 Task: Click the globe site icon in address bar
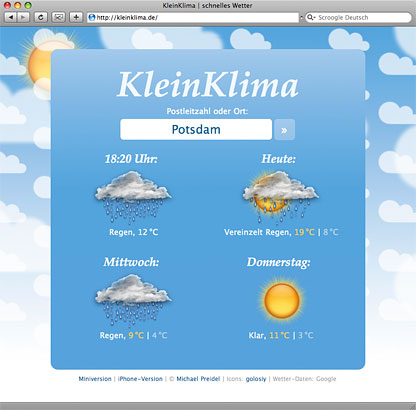[92, 17]
